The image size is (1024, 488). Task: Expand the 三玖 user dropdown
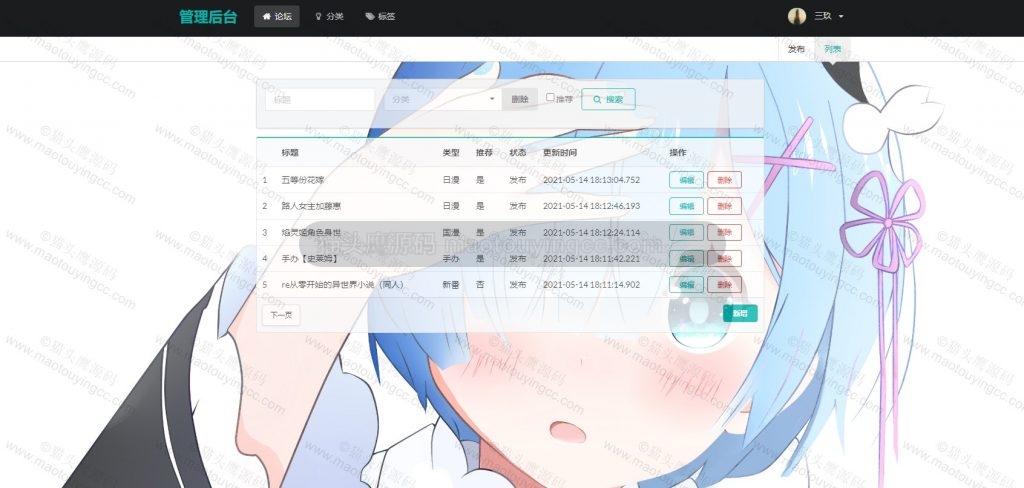pos(828,16)
